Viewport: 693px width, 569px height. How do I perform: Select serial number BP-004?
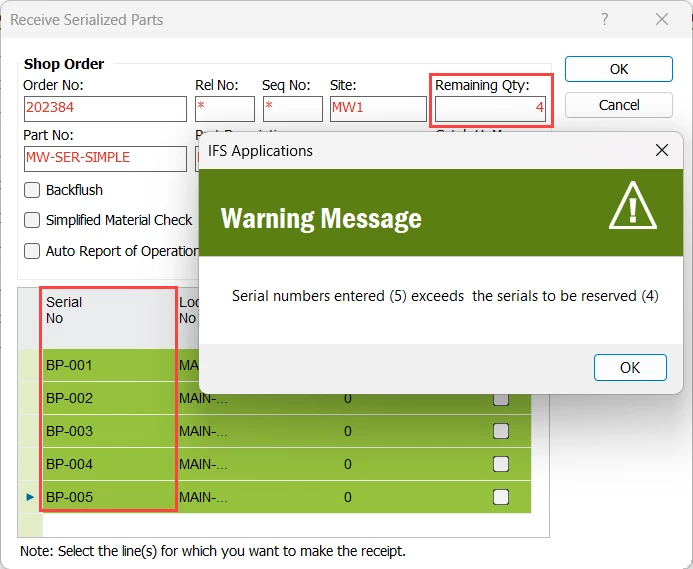pos(109,464)
